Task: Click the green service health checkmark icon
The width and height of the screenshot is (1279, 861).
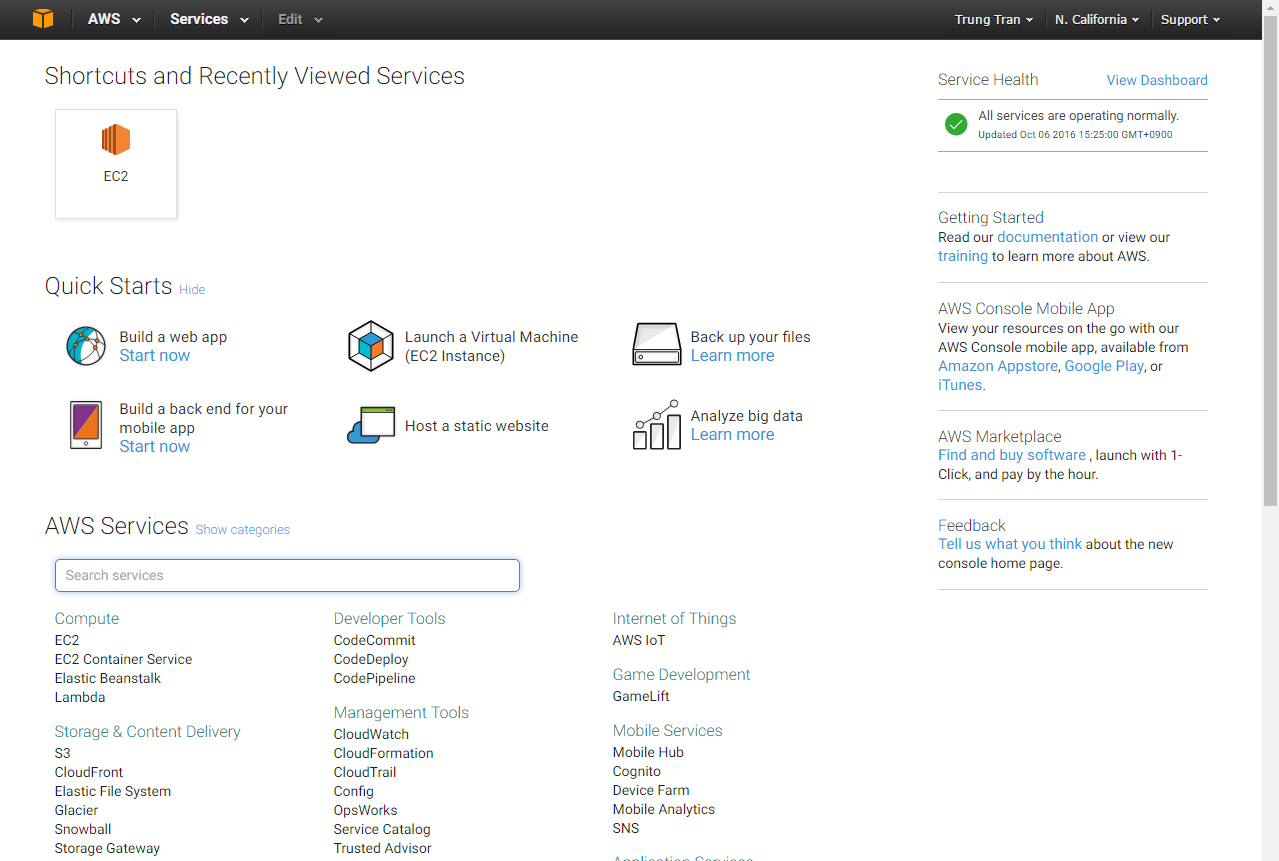Action: [956, 124]
